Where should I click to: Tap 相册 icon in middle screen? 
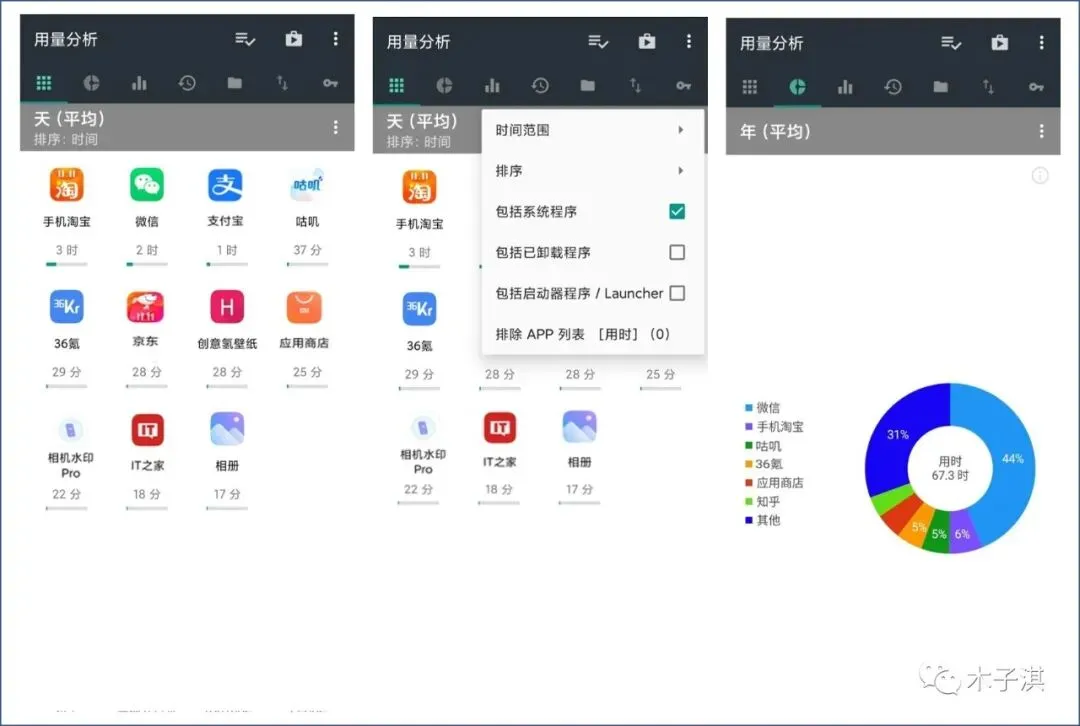pyautogui.click(x=580, y=426)
